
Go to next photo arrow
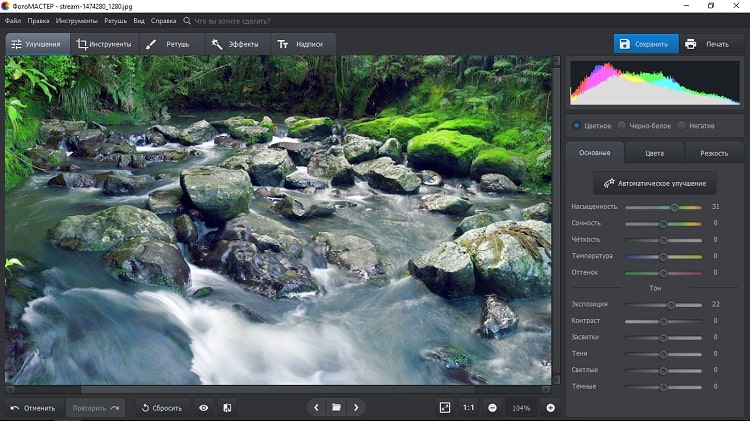[x=356, y=408]
